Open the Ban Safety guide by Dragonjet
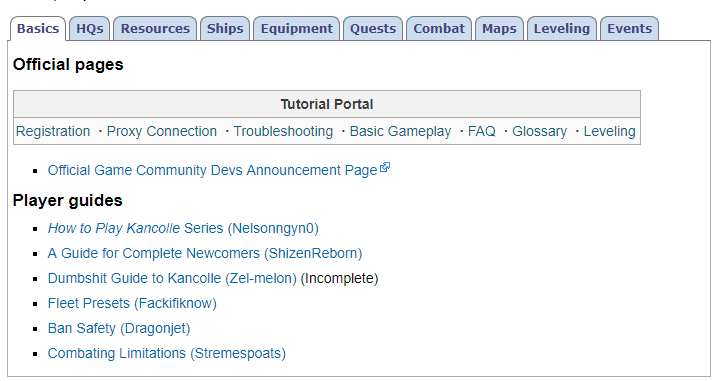726x381 pixels. (119, 328)
